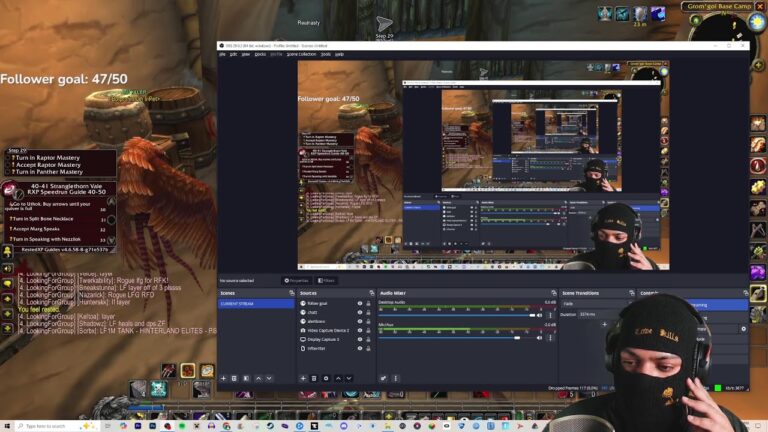Select the Display Capture source row
Screen dimensions: 768x432
pyautogui.click(x=336, y=339)
